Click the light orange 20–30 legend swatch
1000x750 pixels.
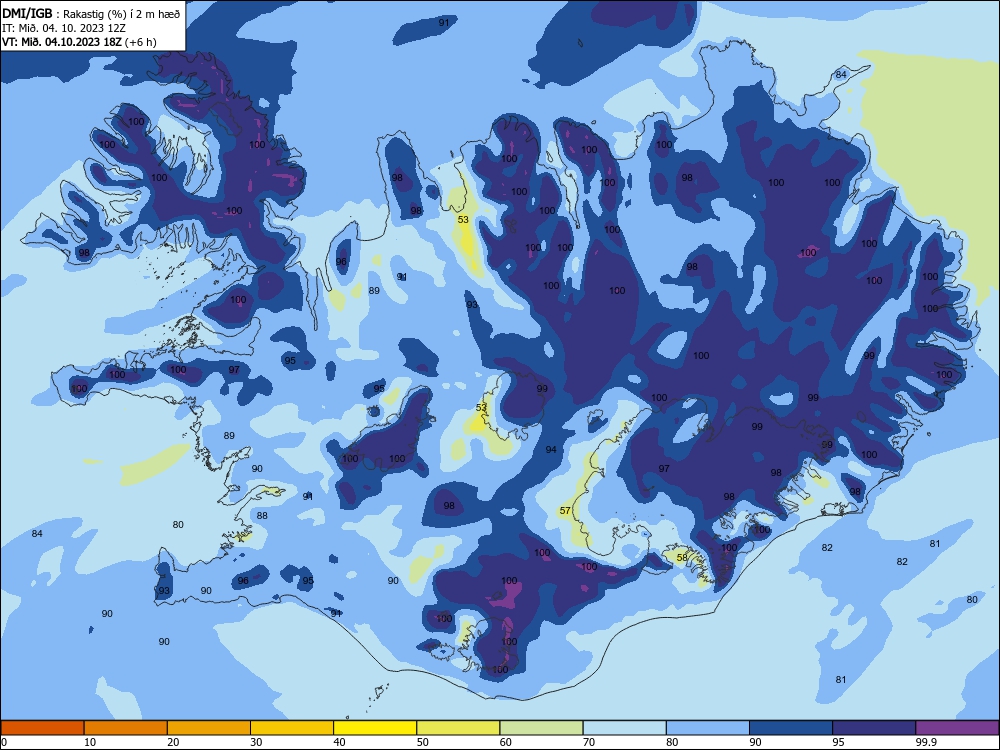pyautogui.click(x=209, y=728)
